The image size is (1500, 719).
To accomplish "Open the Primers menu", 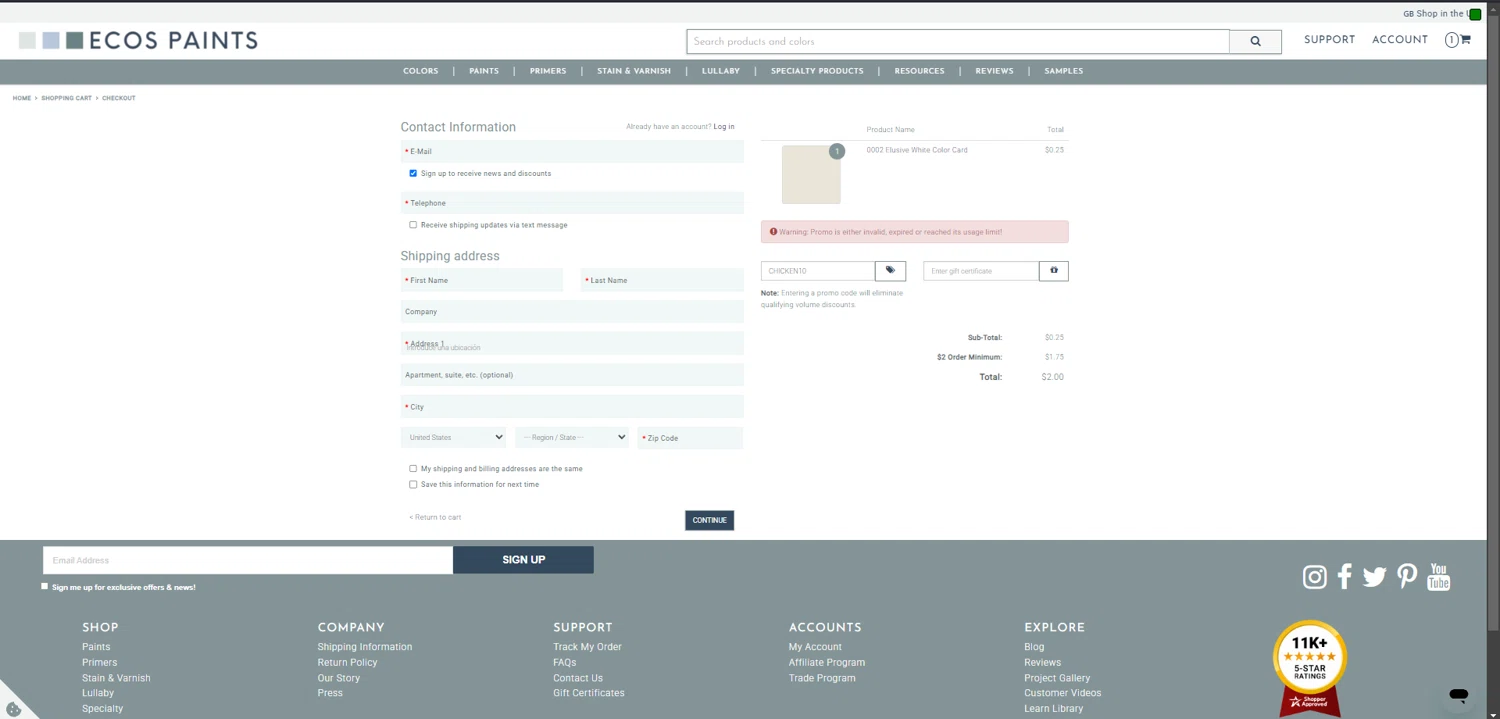I will (x=548, y=71).
